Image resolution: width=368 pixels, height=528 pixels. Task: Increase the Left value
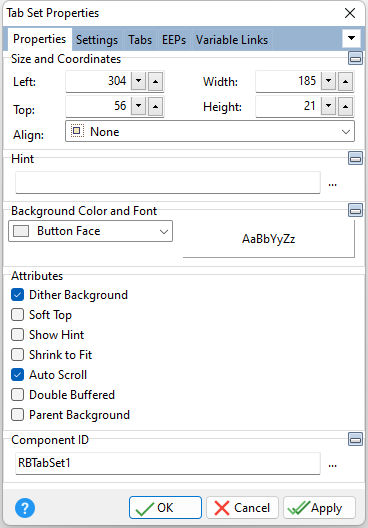tap(156, 81)
